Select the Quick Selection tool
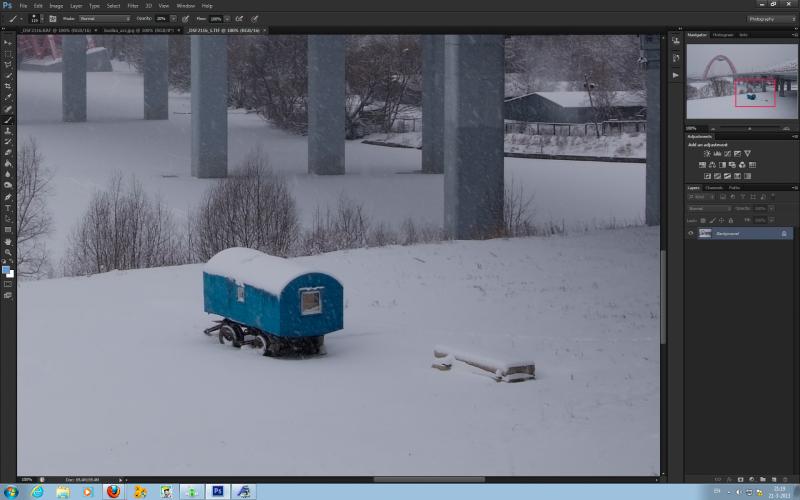 pyautogui.click(x=8, y=76)
